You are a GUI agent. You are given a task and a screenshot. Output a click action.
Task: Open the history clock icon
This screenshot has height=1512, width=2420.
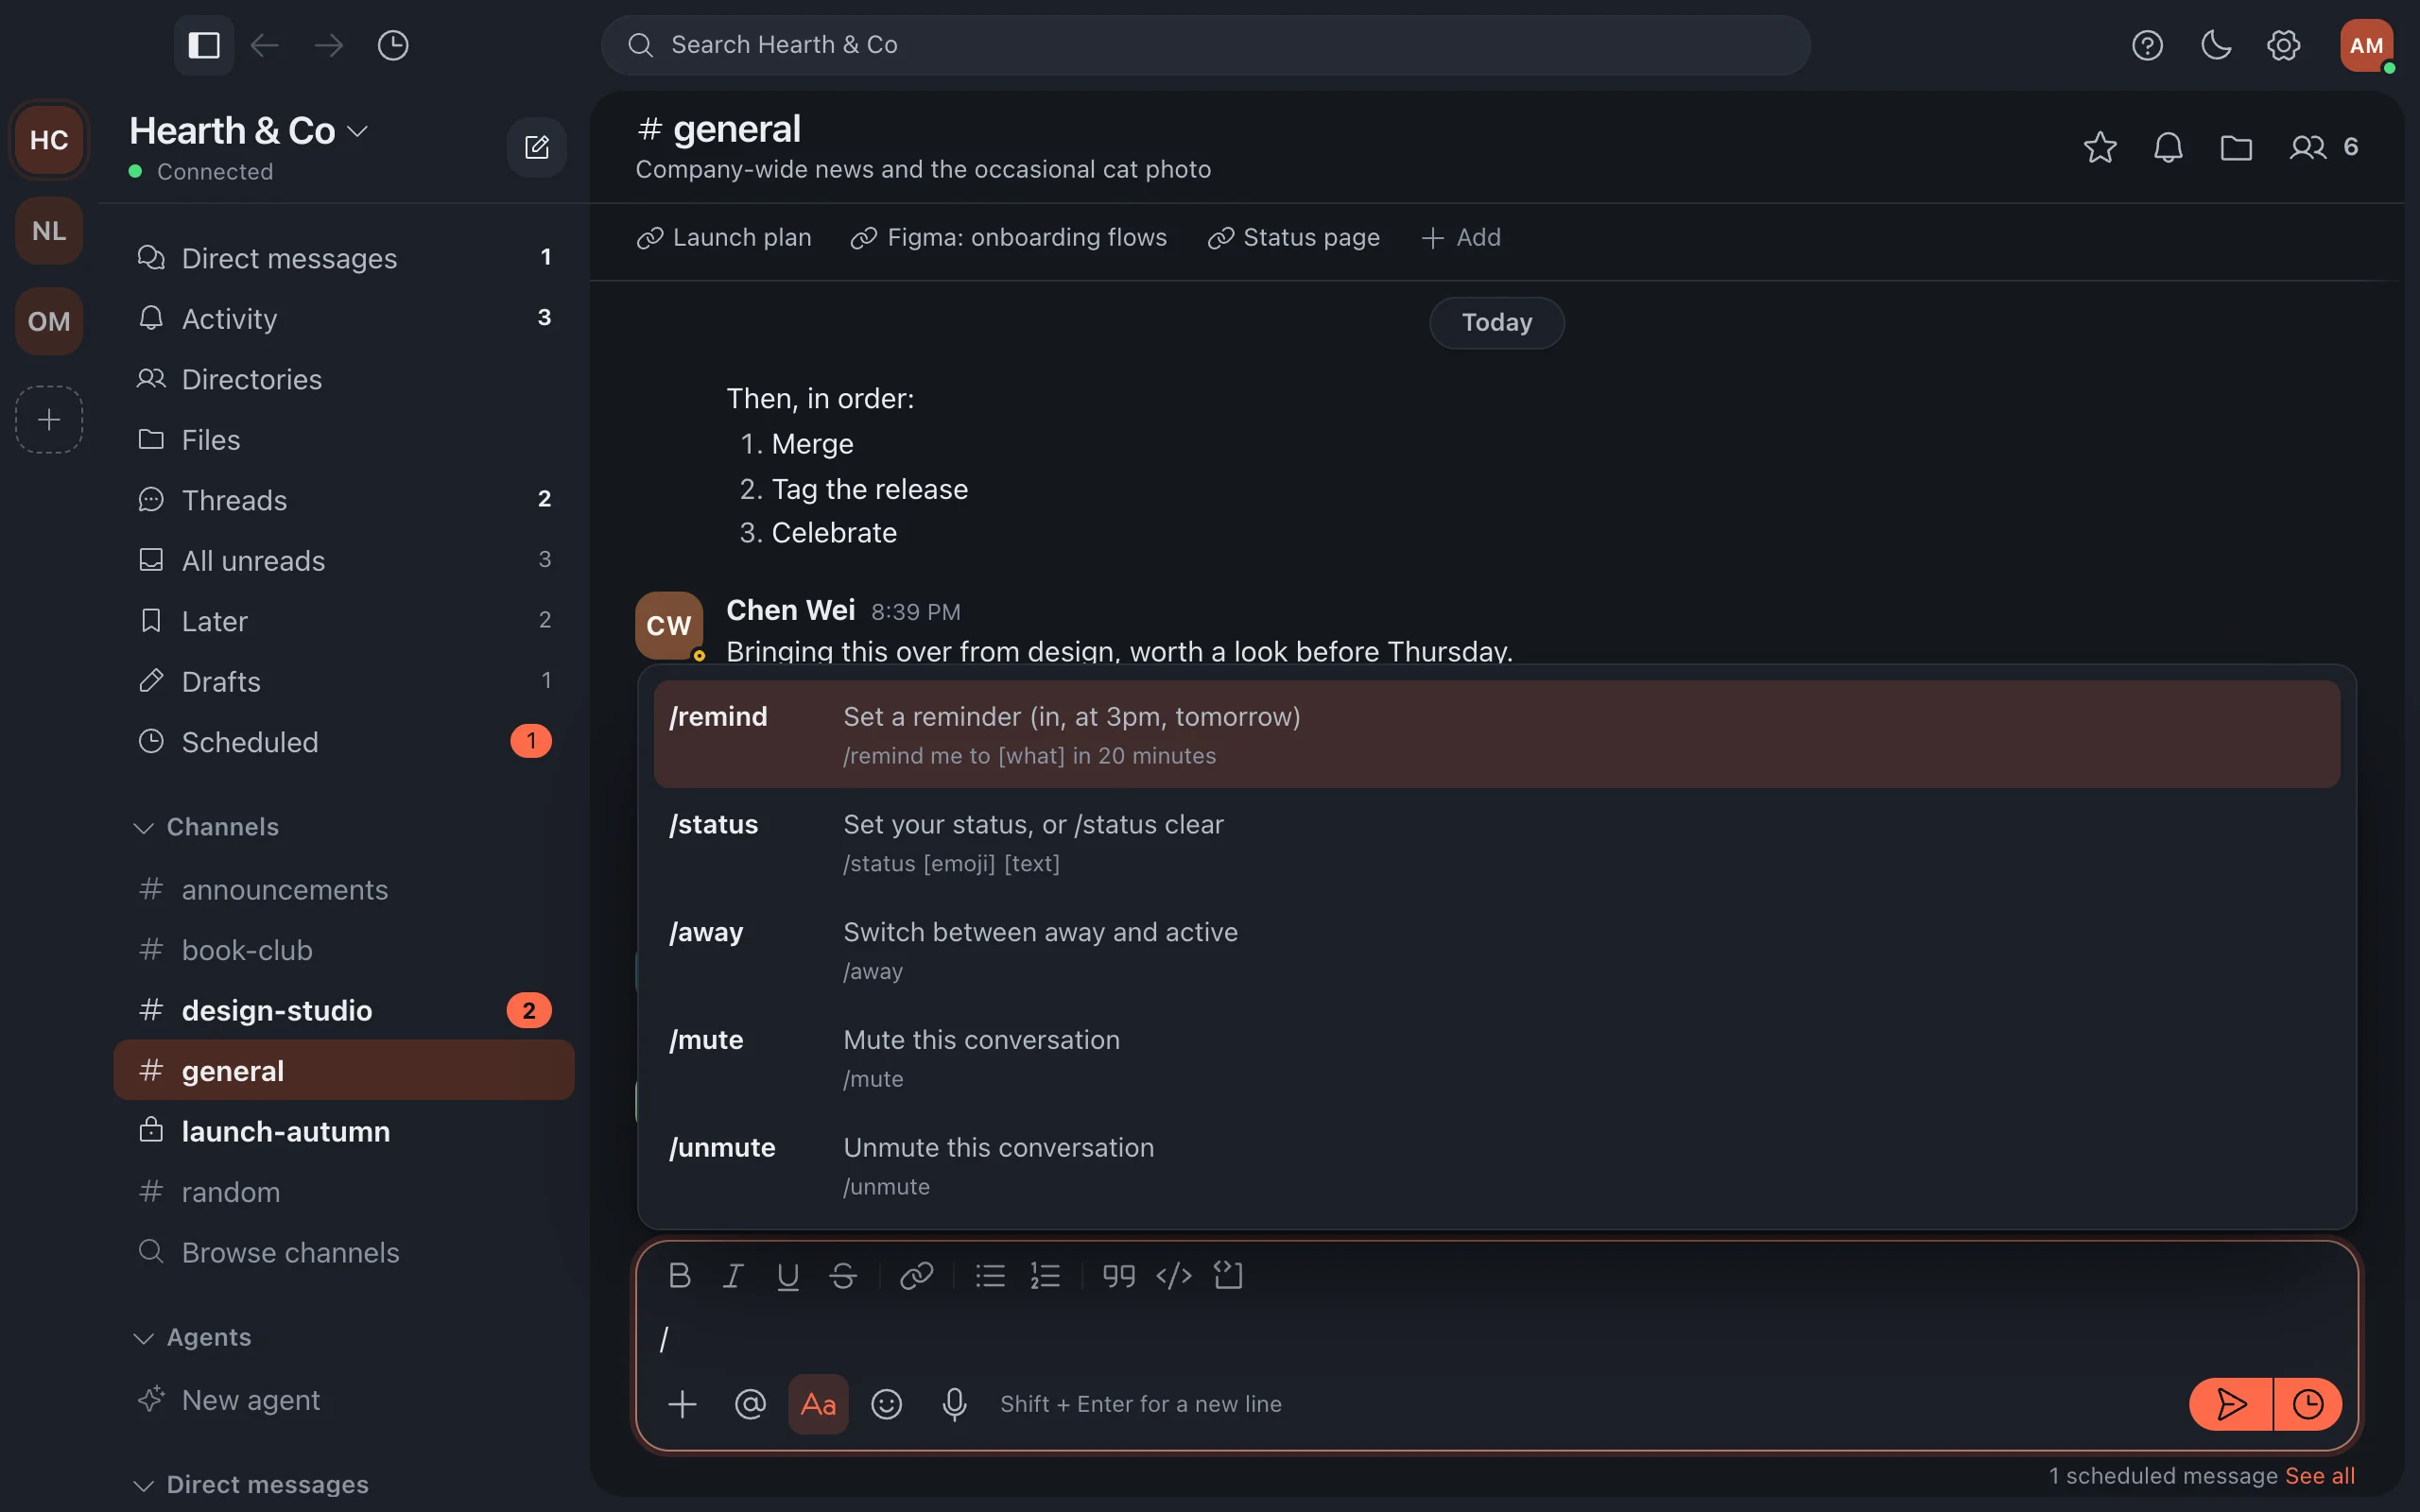pyautogui.click(x=393, y=45)
